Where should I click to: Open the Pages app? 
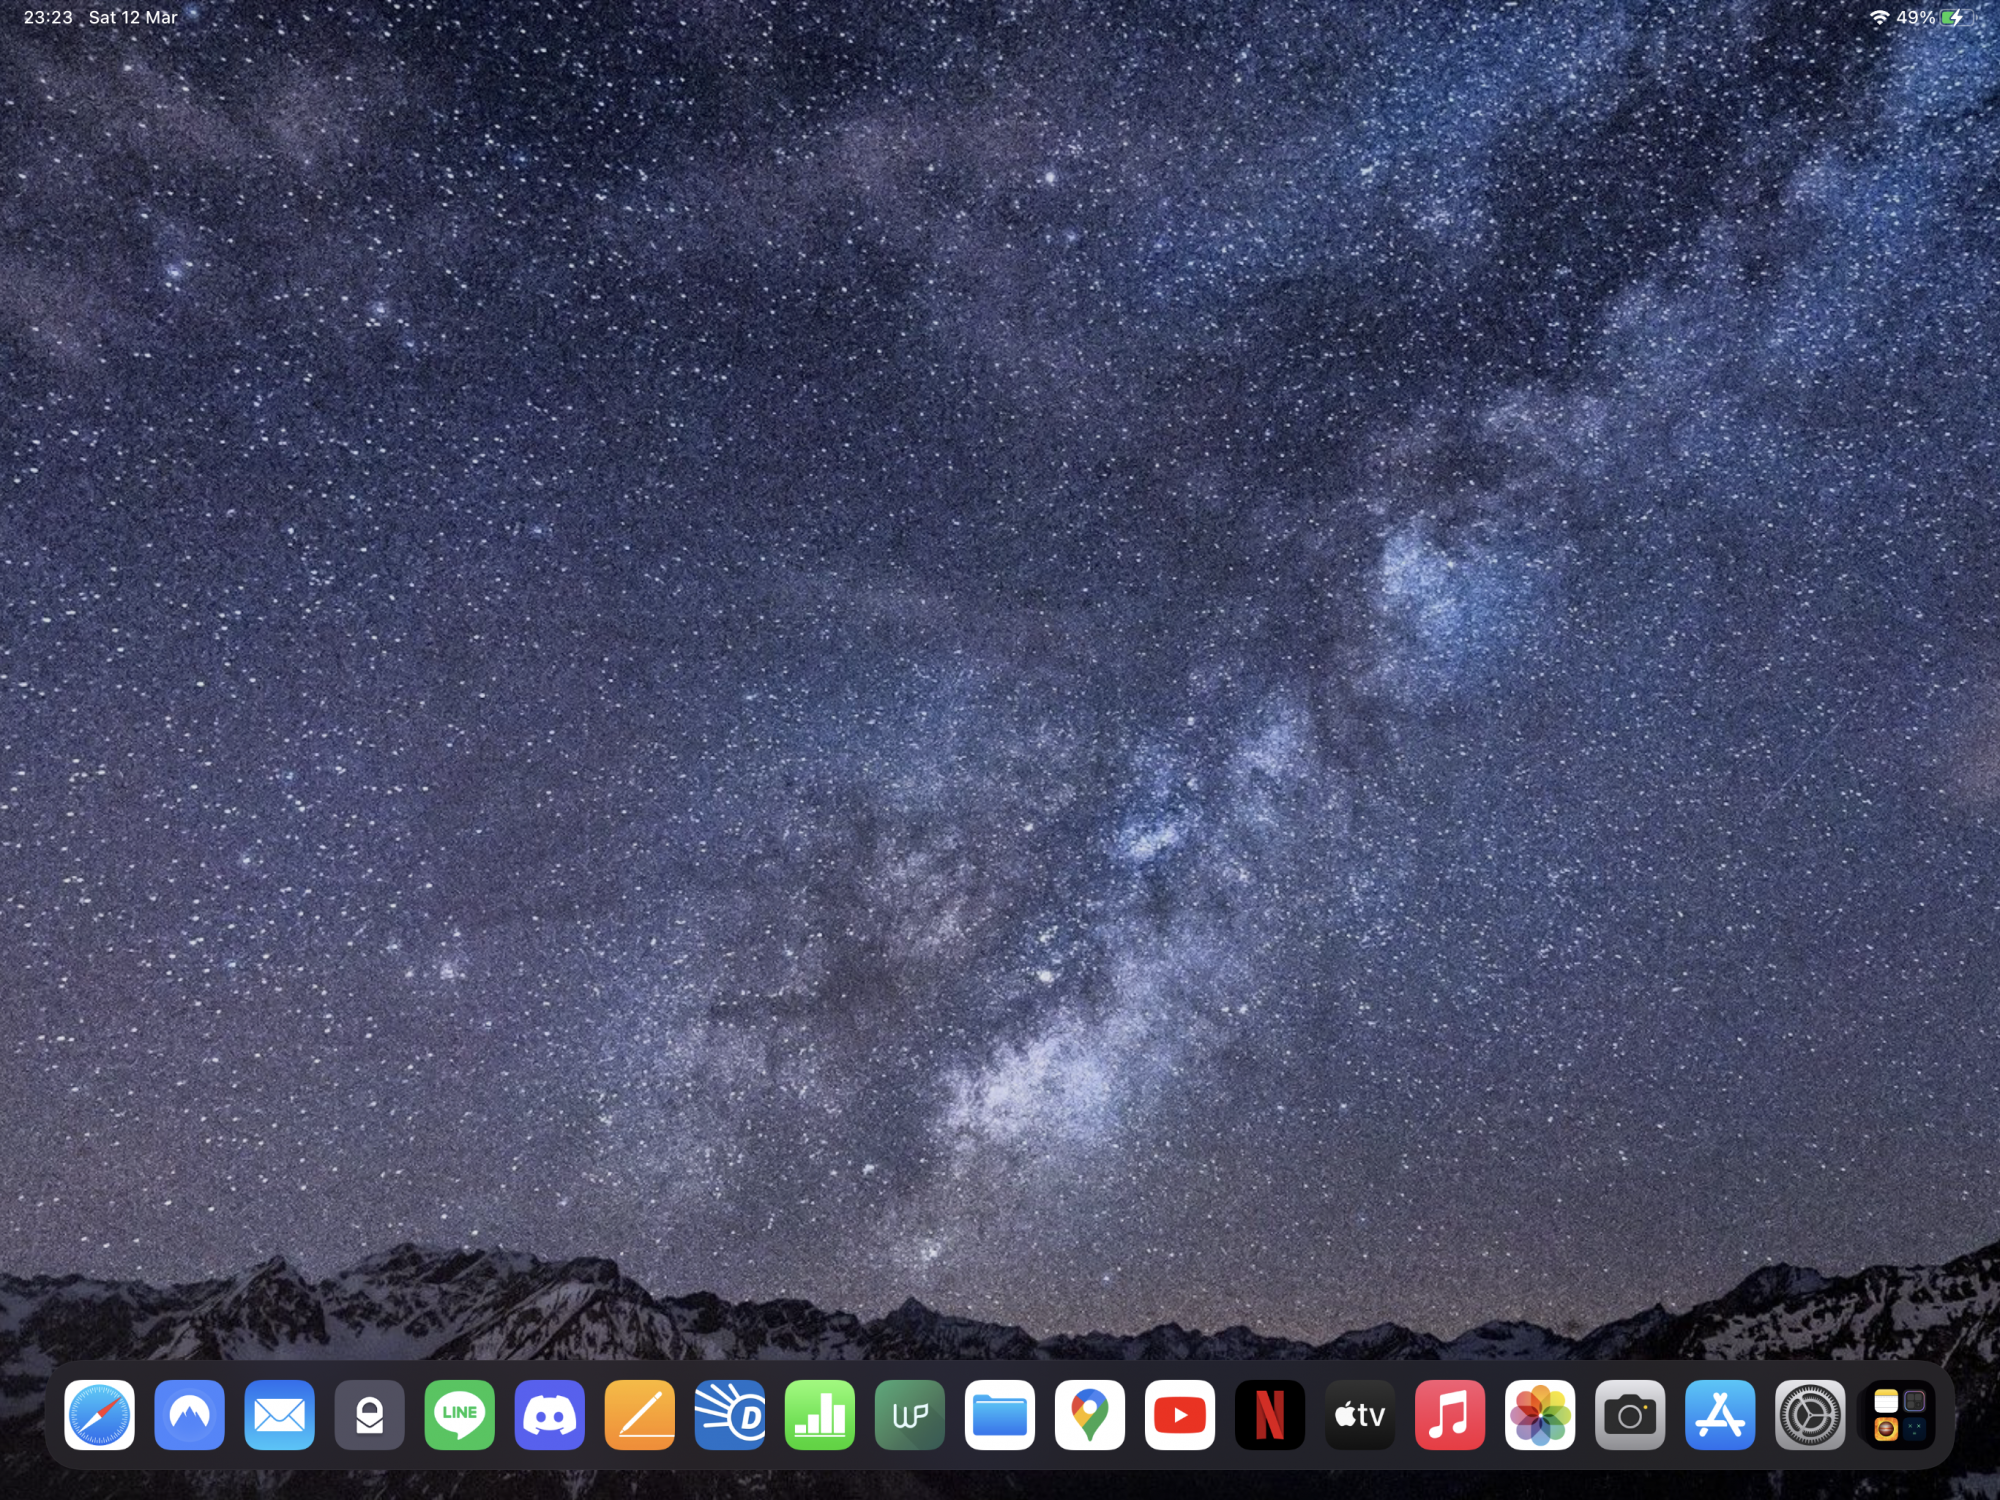click(639, 1415)
